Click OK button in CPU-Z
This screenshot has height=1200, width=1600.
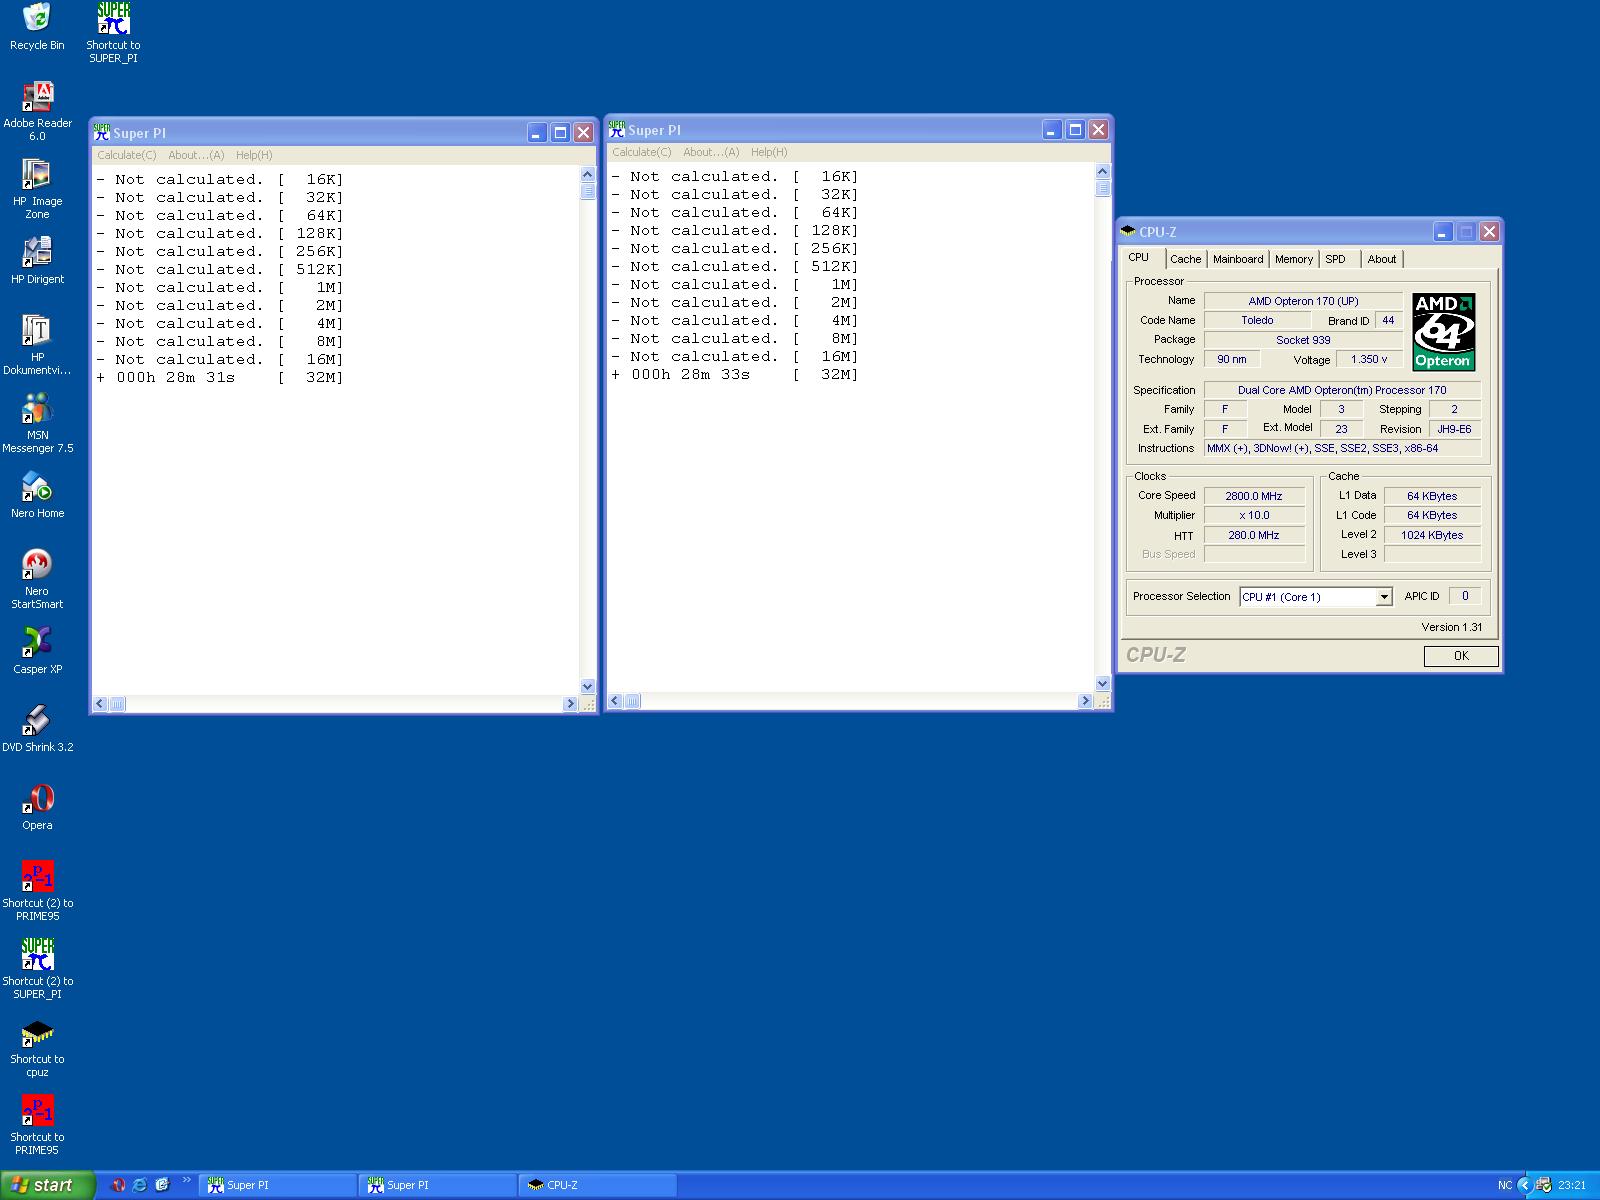(1461, 656)
